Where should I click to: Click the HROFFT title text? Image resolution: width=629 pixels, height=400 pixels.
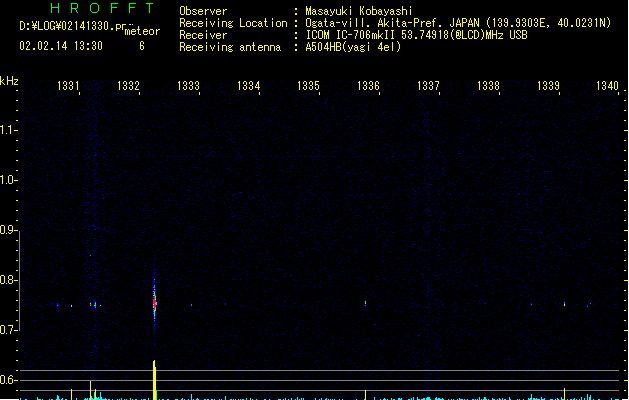(102, 8)
